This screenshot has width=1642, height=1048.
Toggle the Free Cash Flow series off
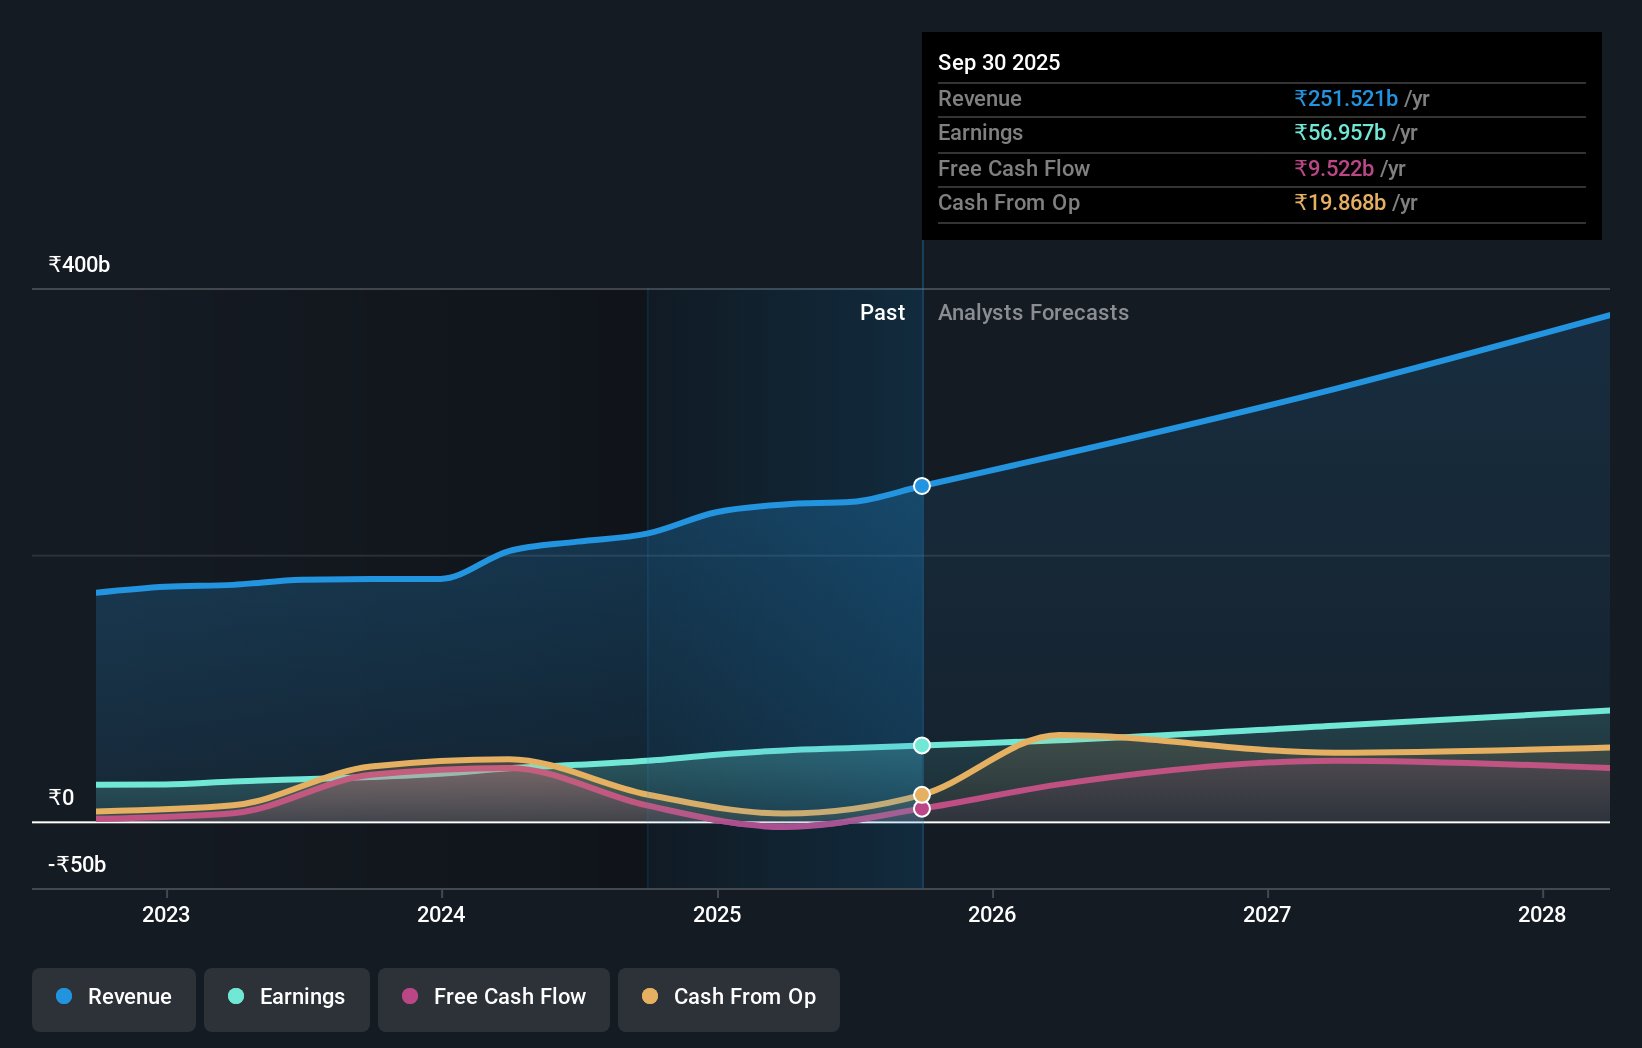(x=493, y=997)
